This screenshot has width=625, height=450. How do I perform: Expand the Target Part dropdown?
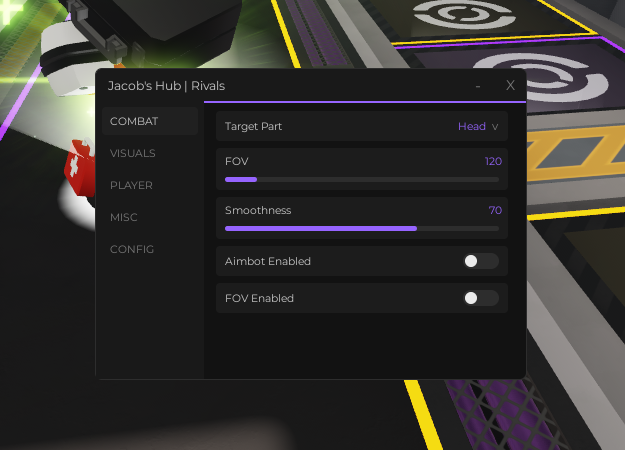click(478, 126)
